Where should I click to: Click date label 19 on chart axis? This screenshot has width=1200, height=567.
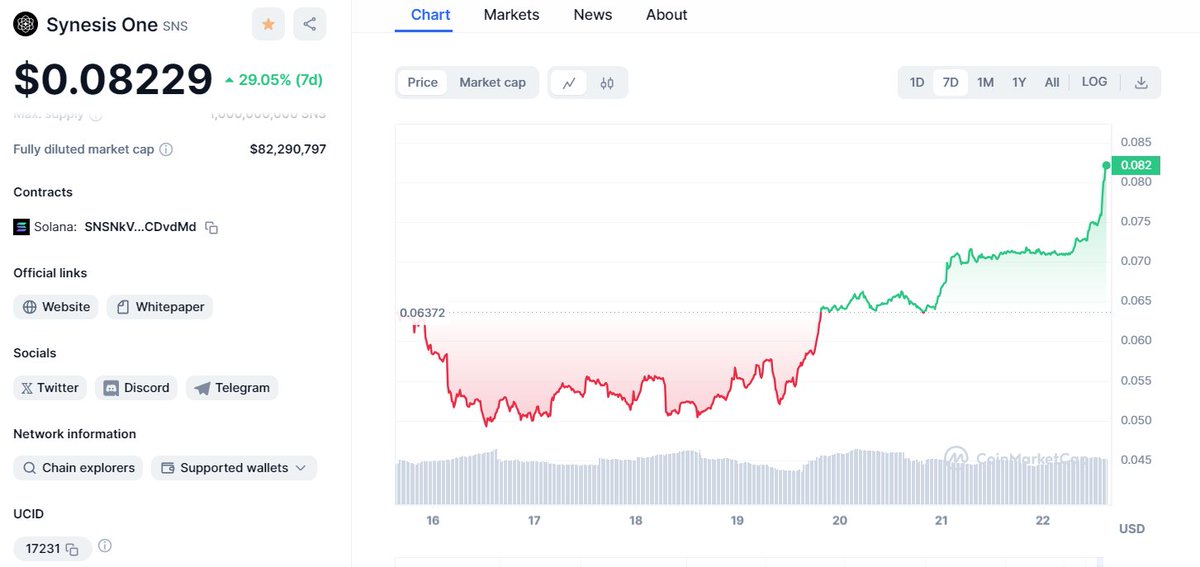click(737, 521)
